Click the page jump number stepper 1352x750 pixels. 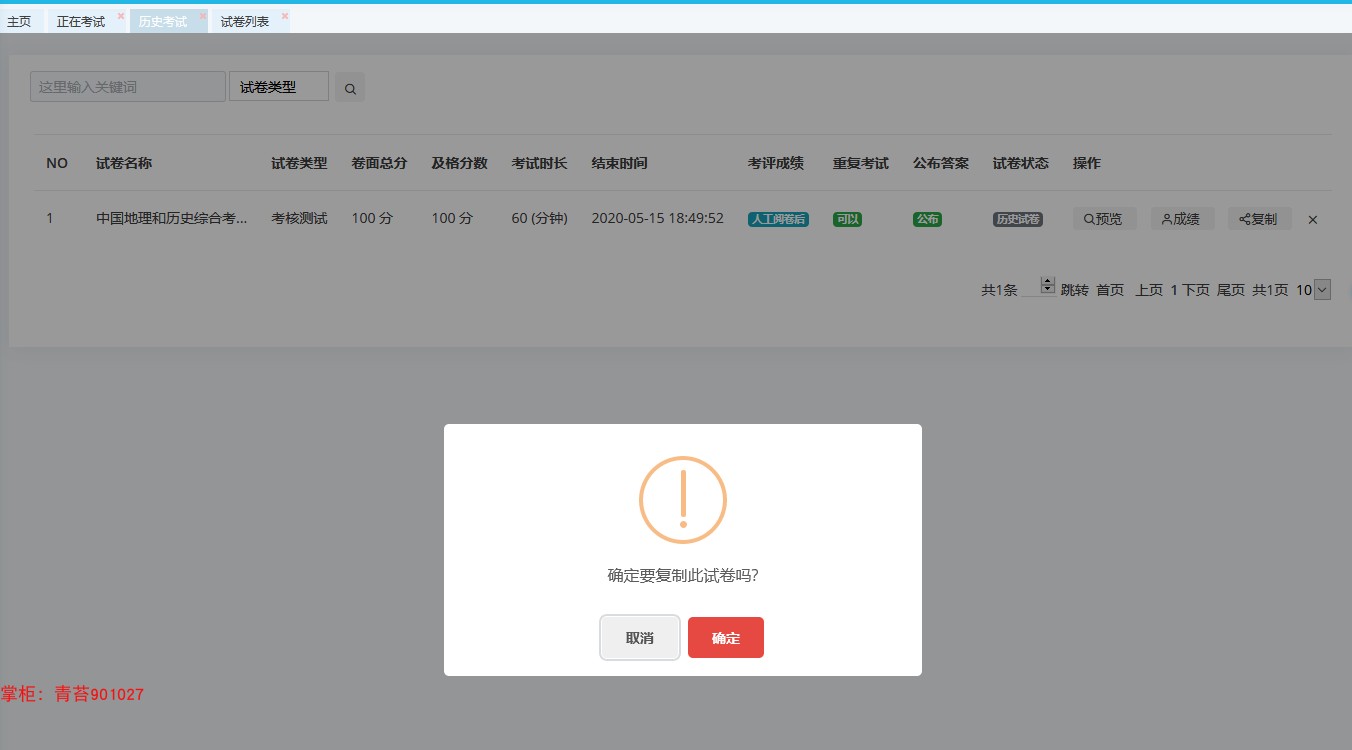[x=1048, y=286]
